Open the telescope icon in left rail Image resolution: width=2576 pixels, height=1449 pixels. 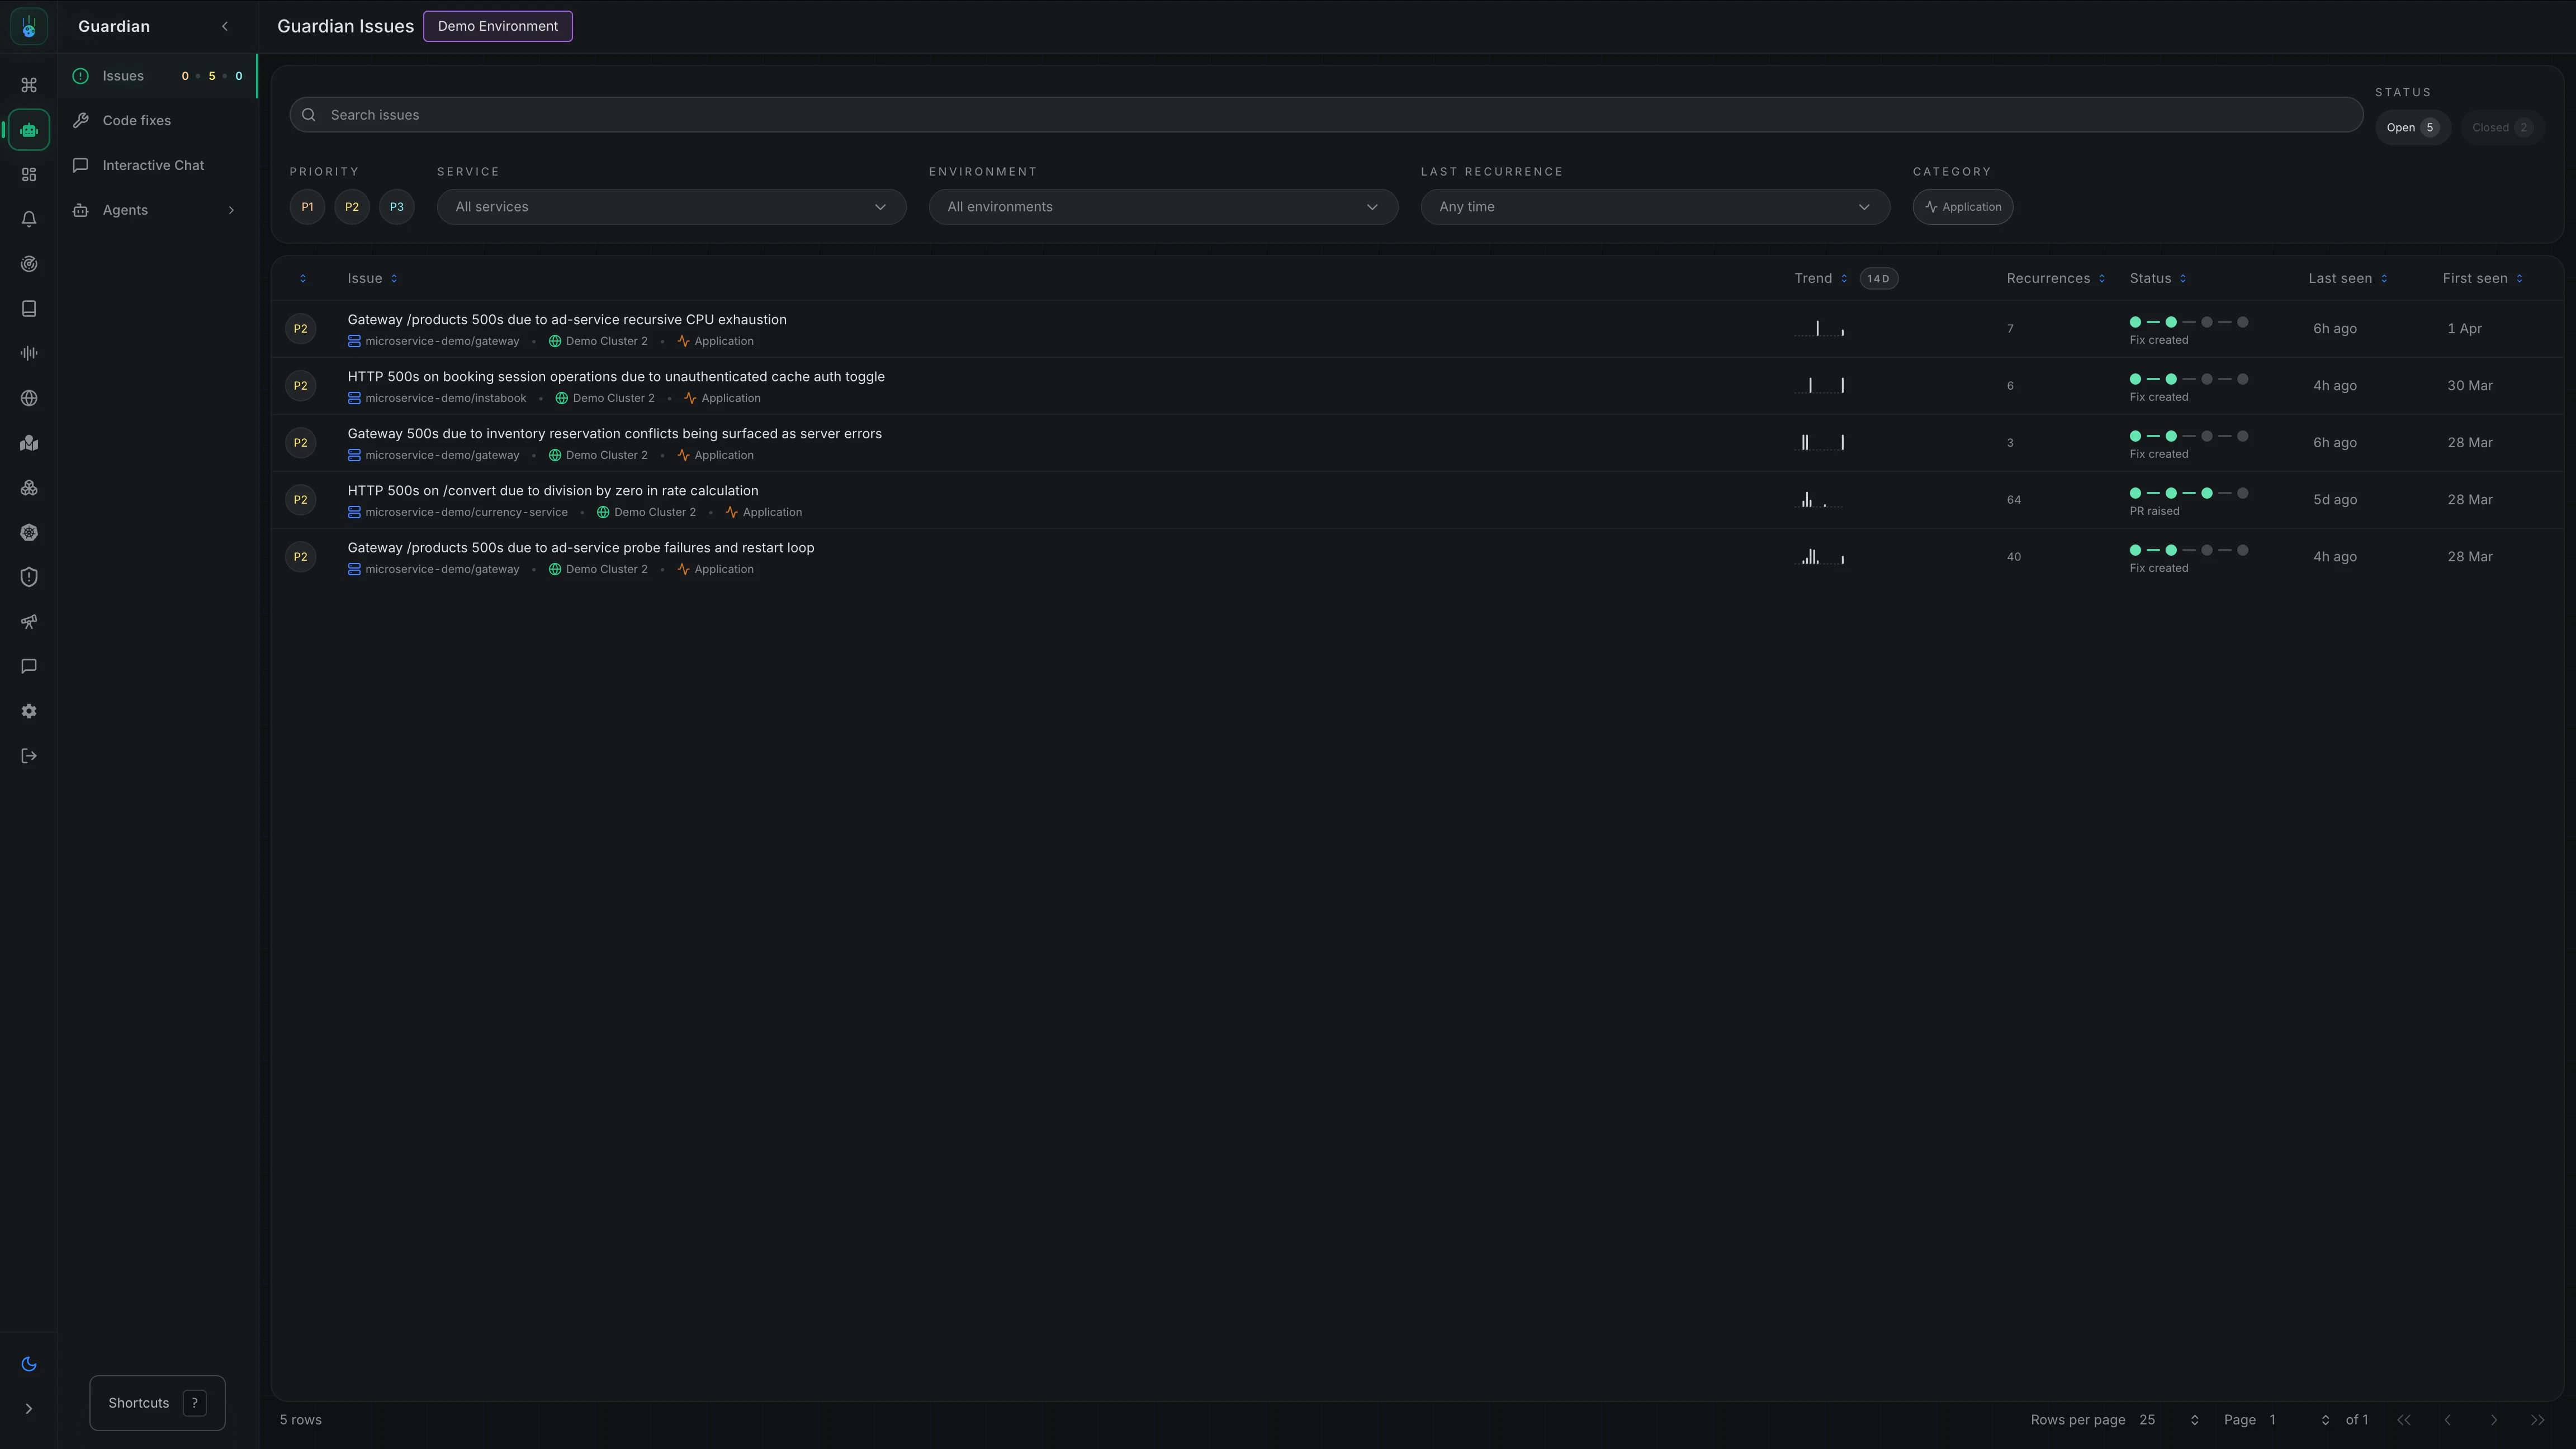(x=29, y=622)
